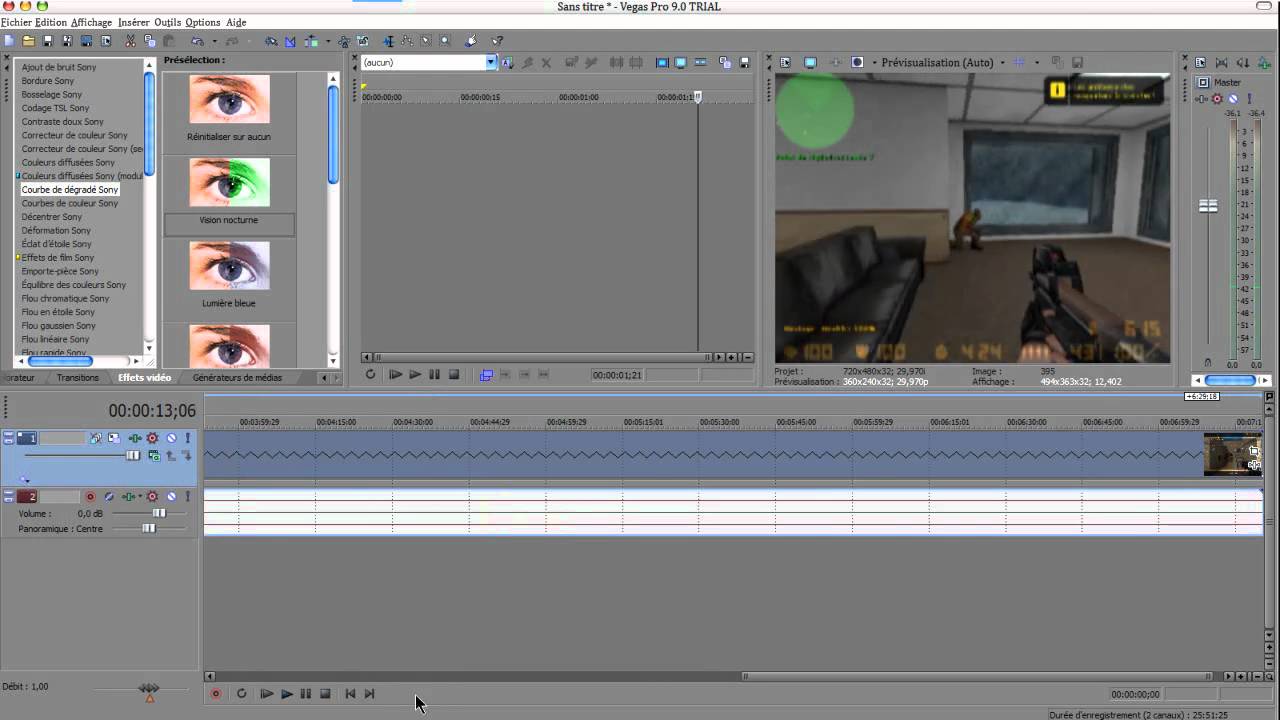Viewport: 1280px width, 720px height.
Task: Click the dim output icon in mixer
Action: point(1242,63)
